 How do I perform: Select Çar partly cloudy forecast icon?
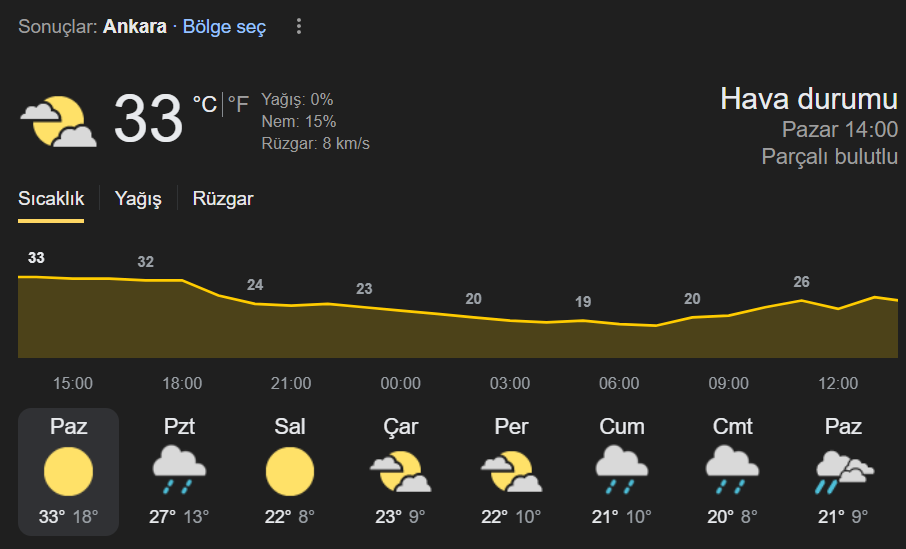[400, 472]
